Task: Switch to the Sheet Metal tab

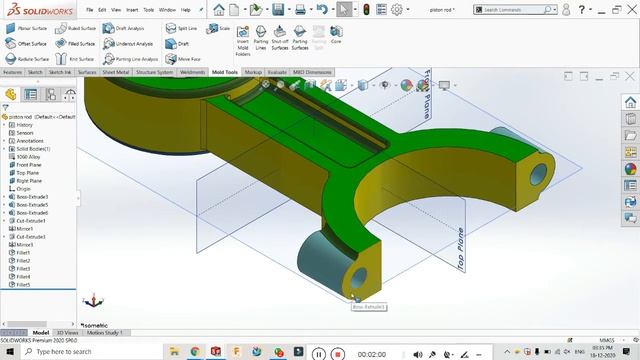Action: pyautogui.click(x=116, y=72)
